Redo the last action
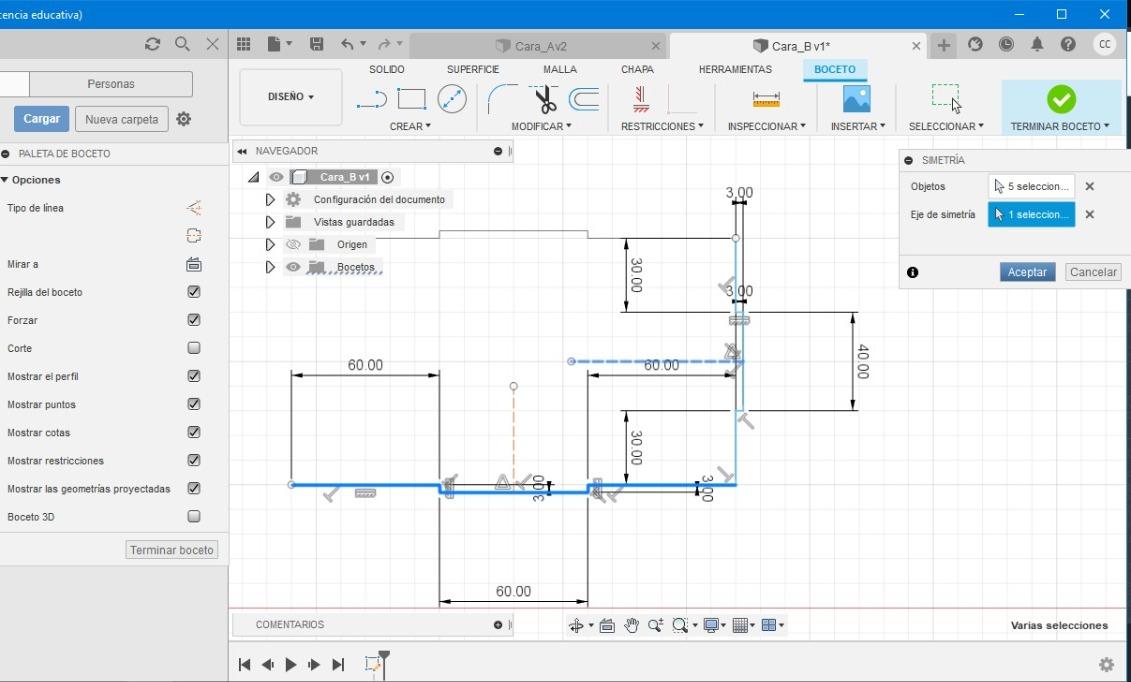 tap(384, 45)
